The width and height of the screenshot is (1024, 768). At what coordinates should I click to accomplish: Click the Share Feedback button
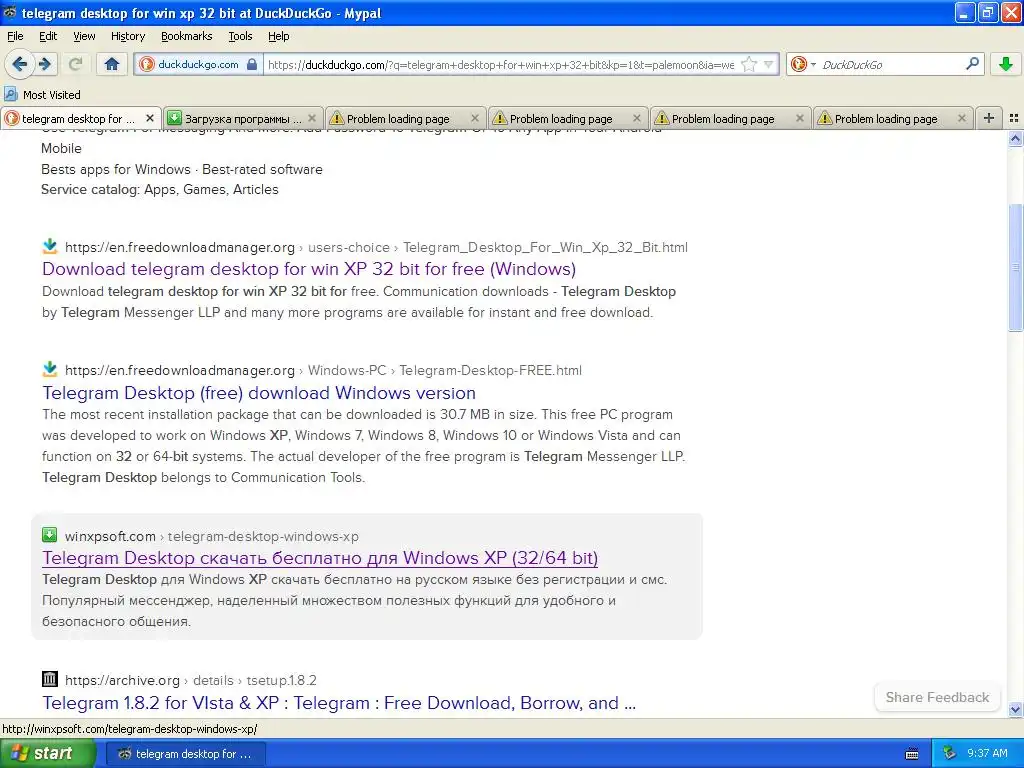[937, 697]
